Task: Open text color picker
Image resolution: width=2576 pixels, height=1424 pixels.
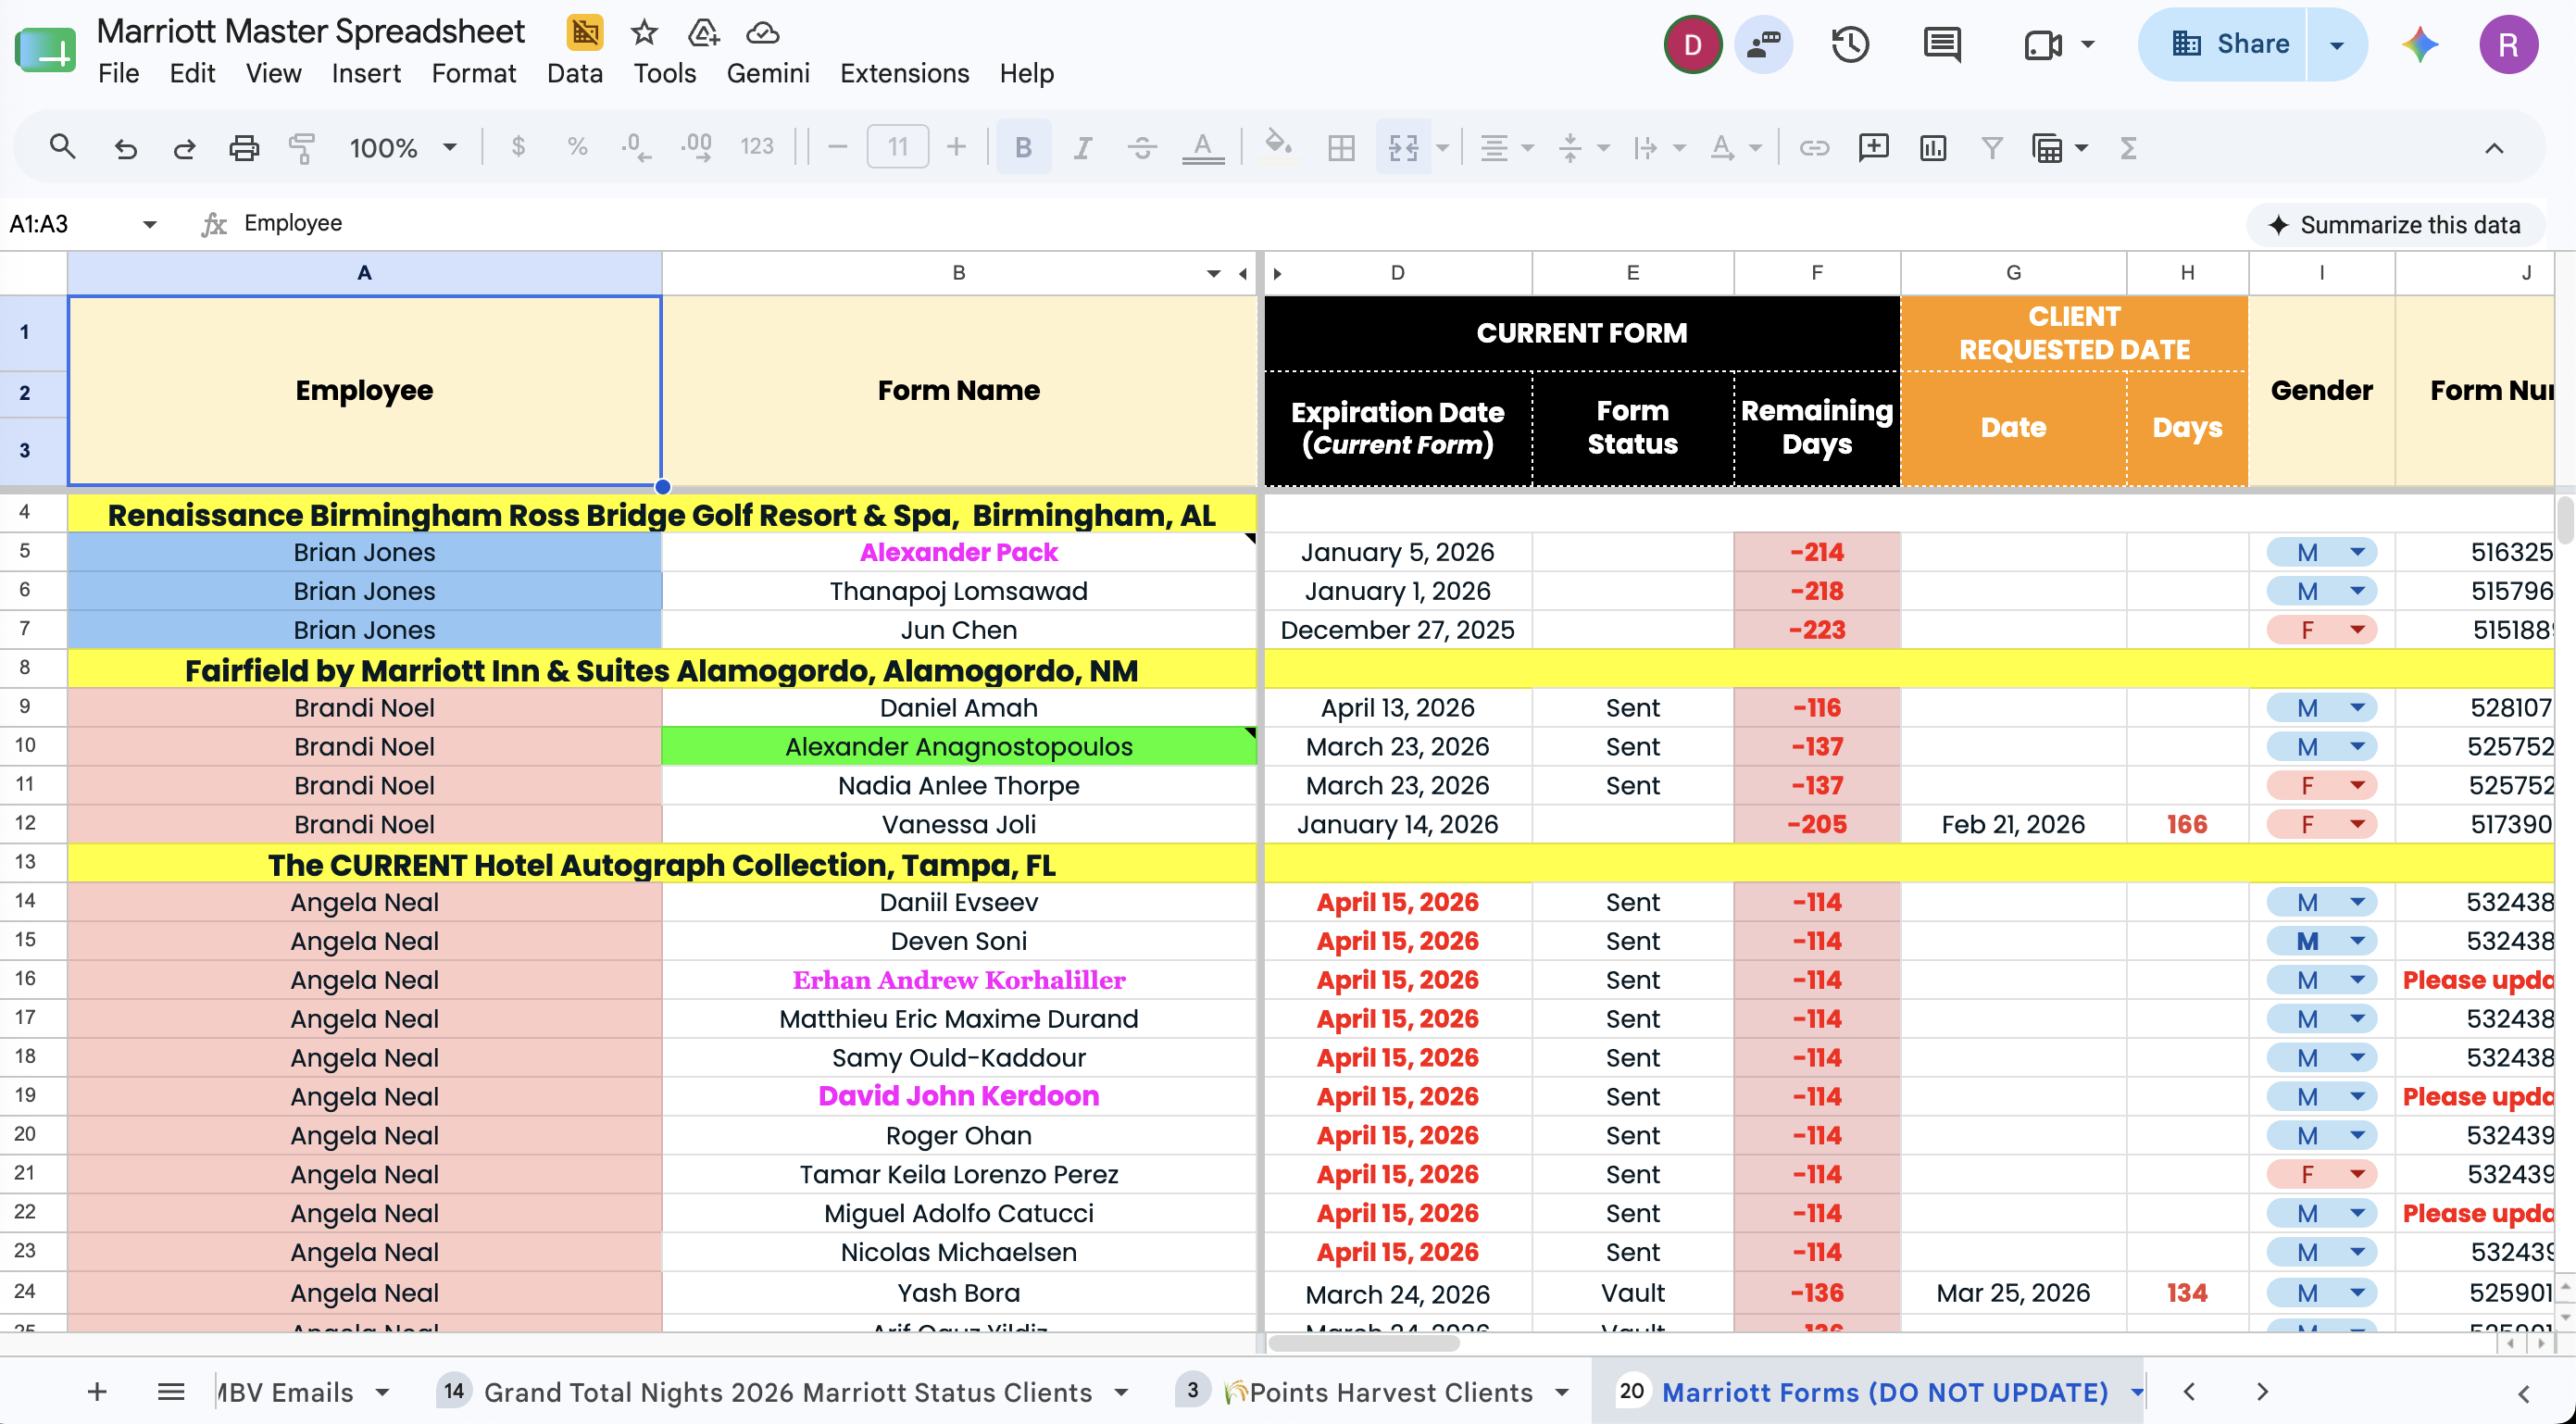Action: pyautogui.click(x=1203, y=147)
